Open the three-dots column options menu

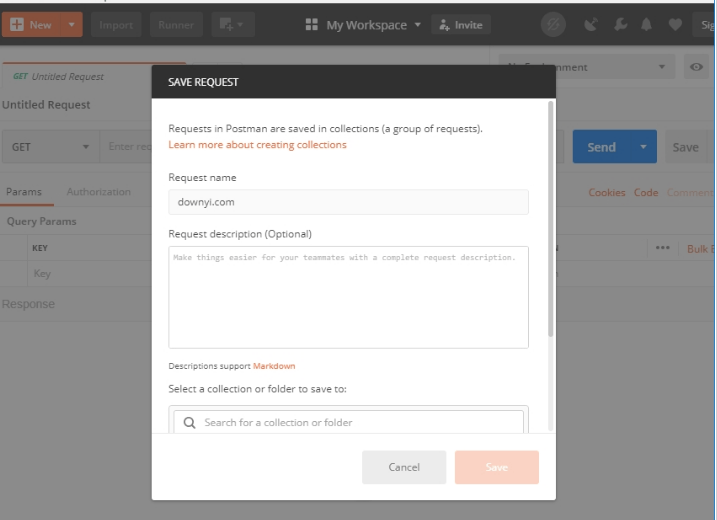[662, 248]
